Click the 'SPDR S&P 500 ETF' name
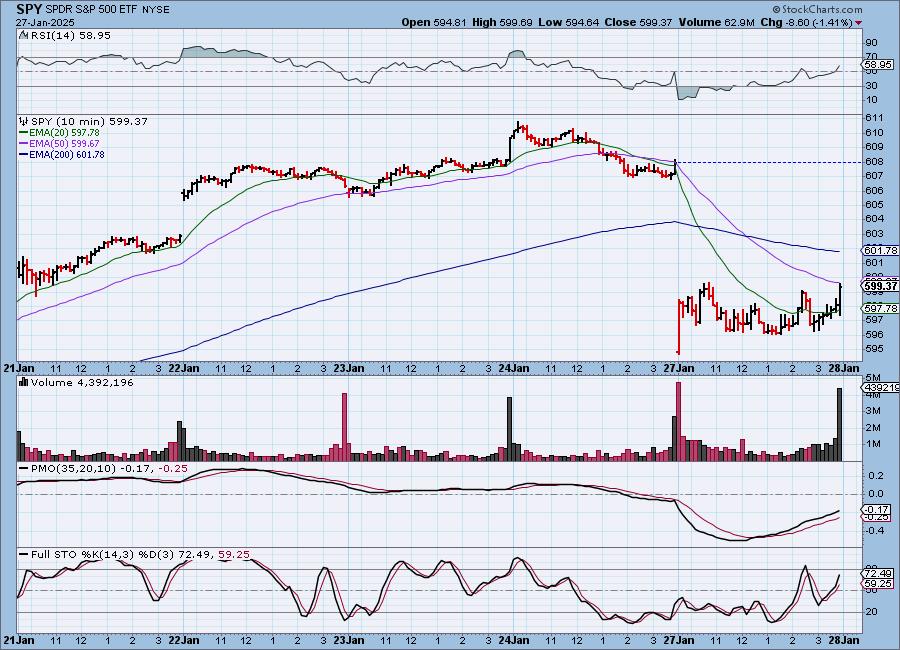Viewport: 900px width, 650px height. coord(91,10)
